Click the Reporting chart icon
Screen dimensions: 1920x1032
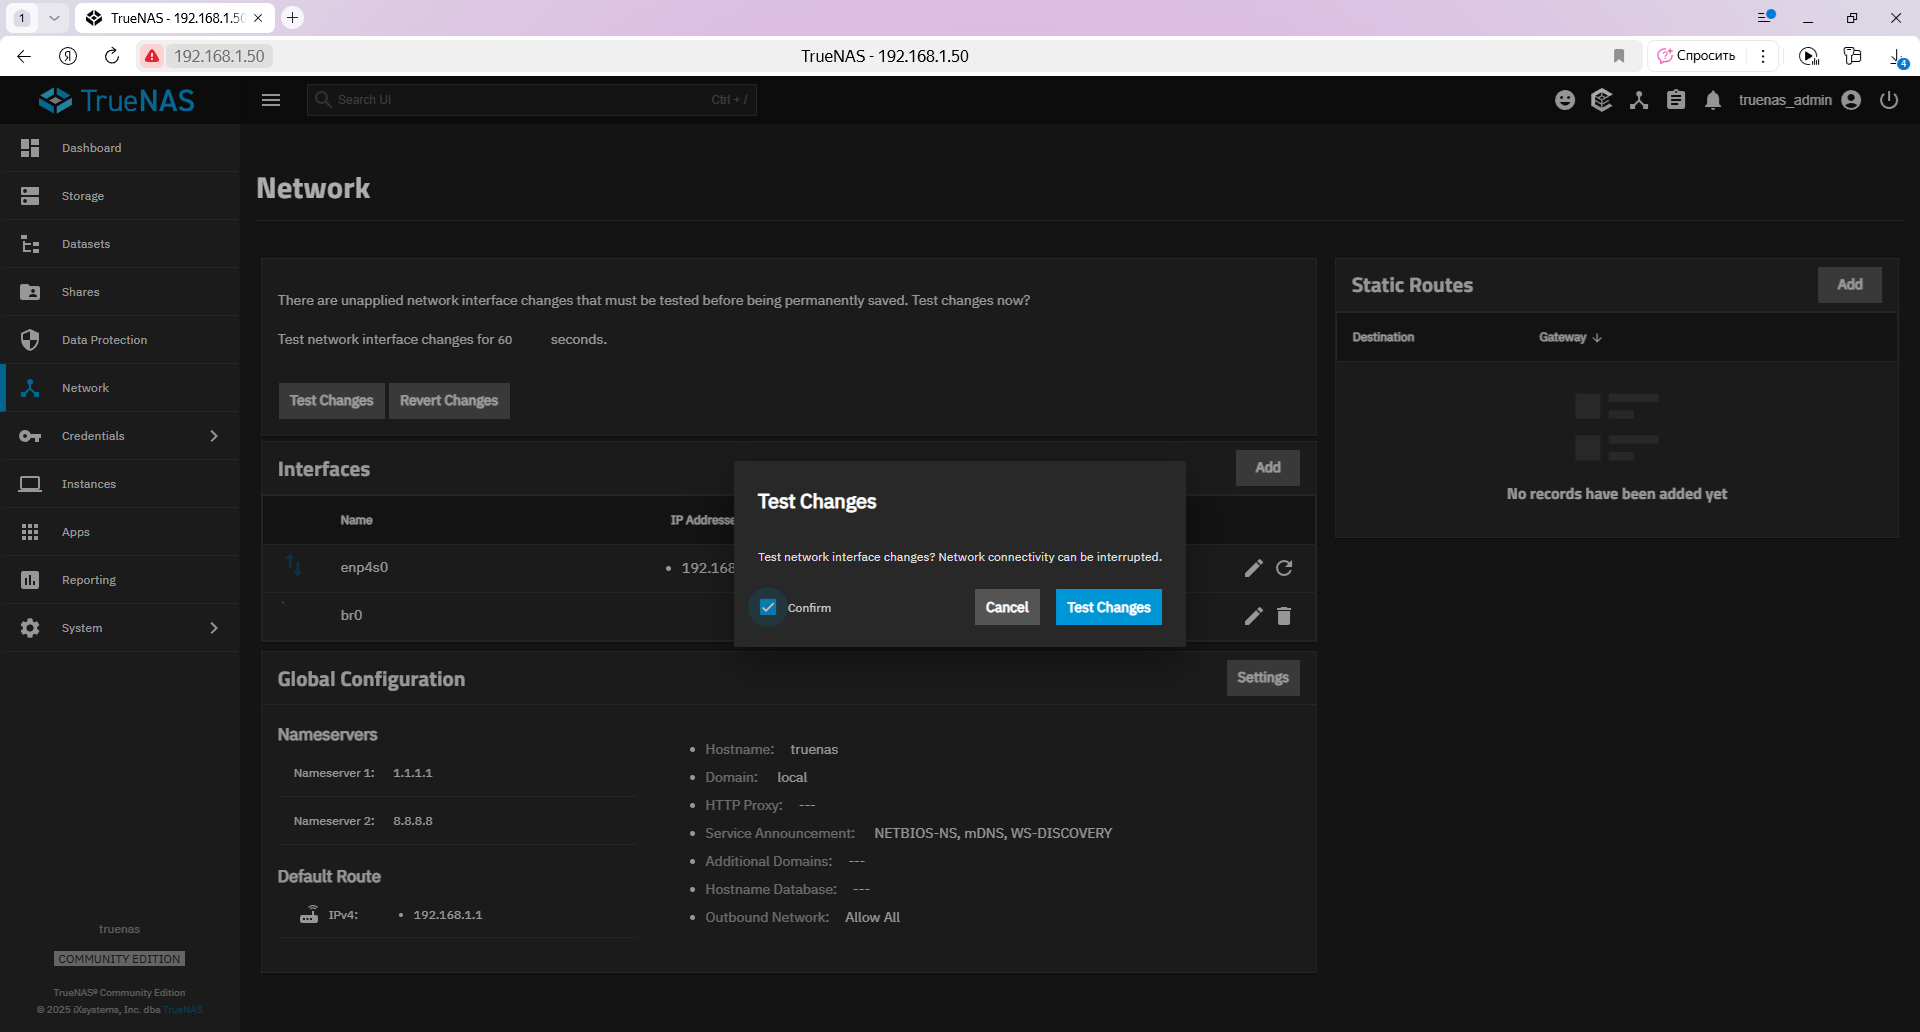(x=30, y=580)
